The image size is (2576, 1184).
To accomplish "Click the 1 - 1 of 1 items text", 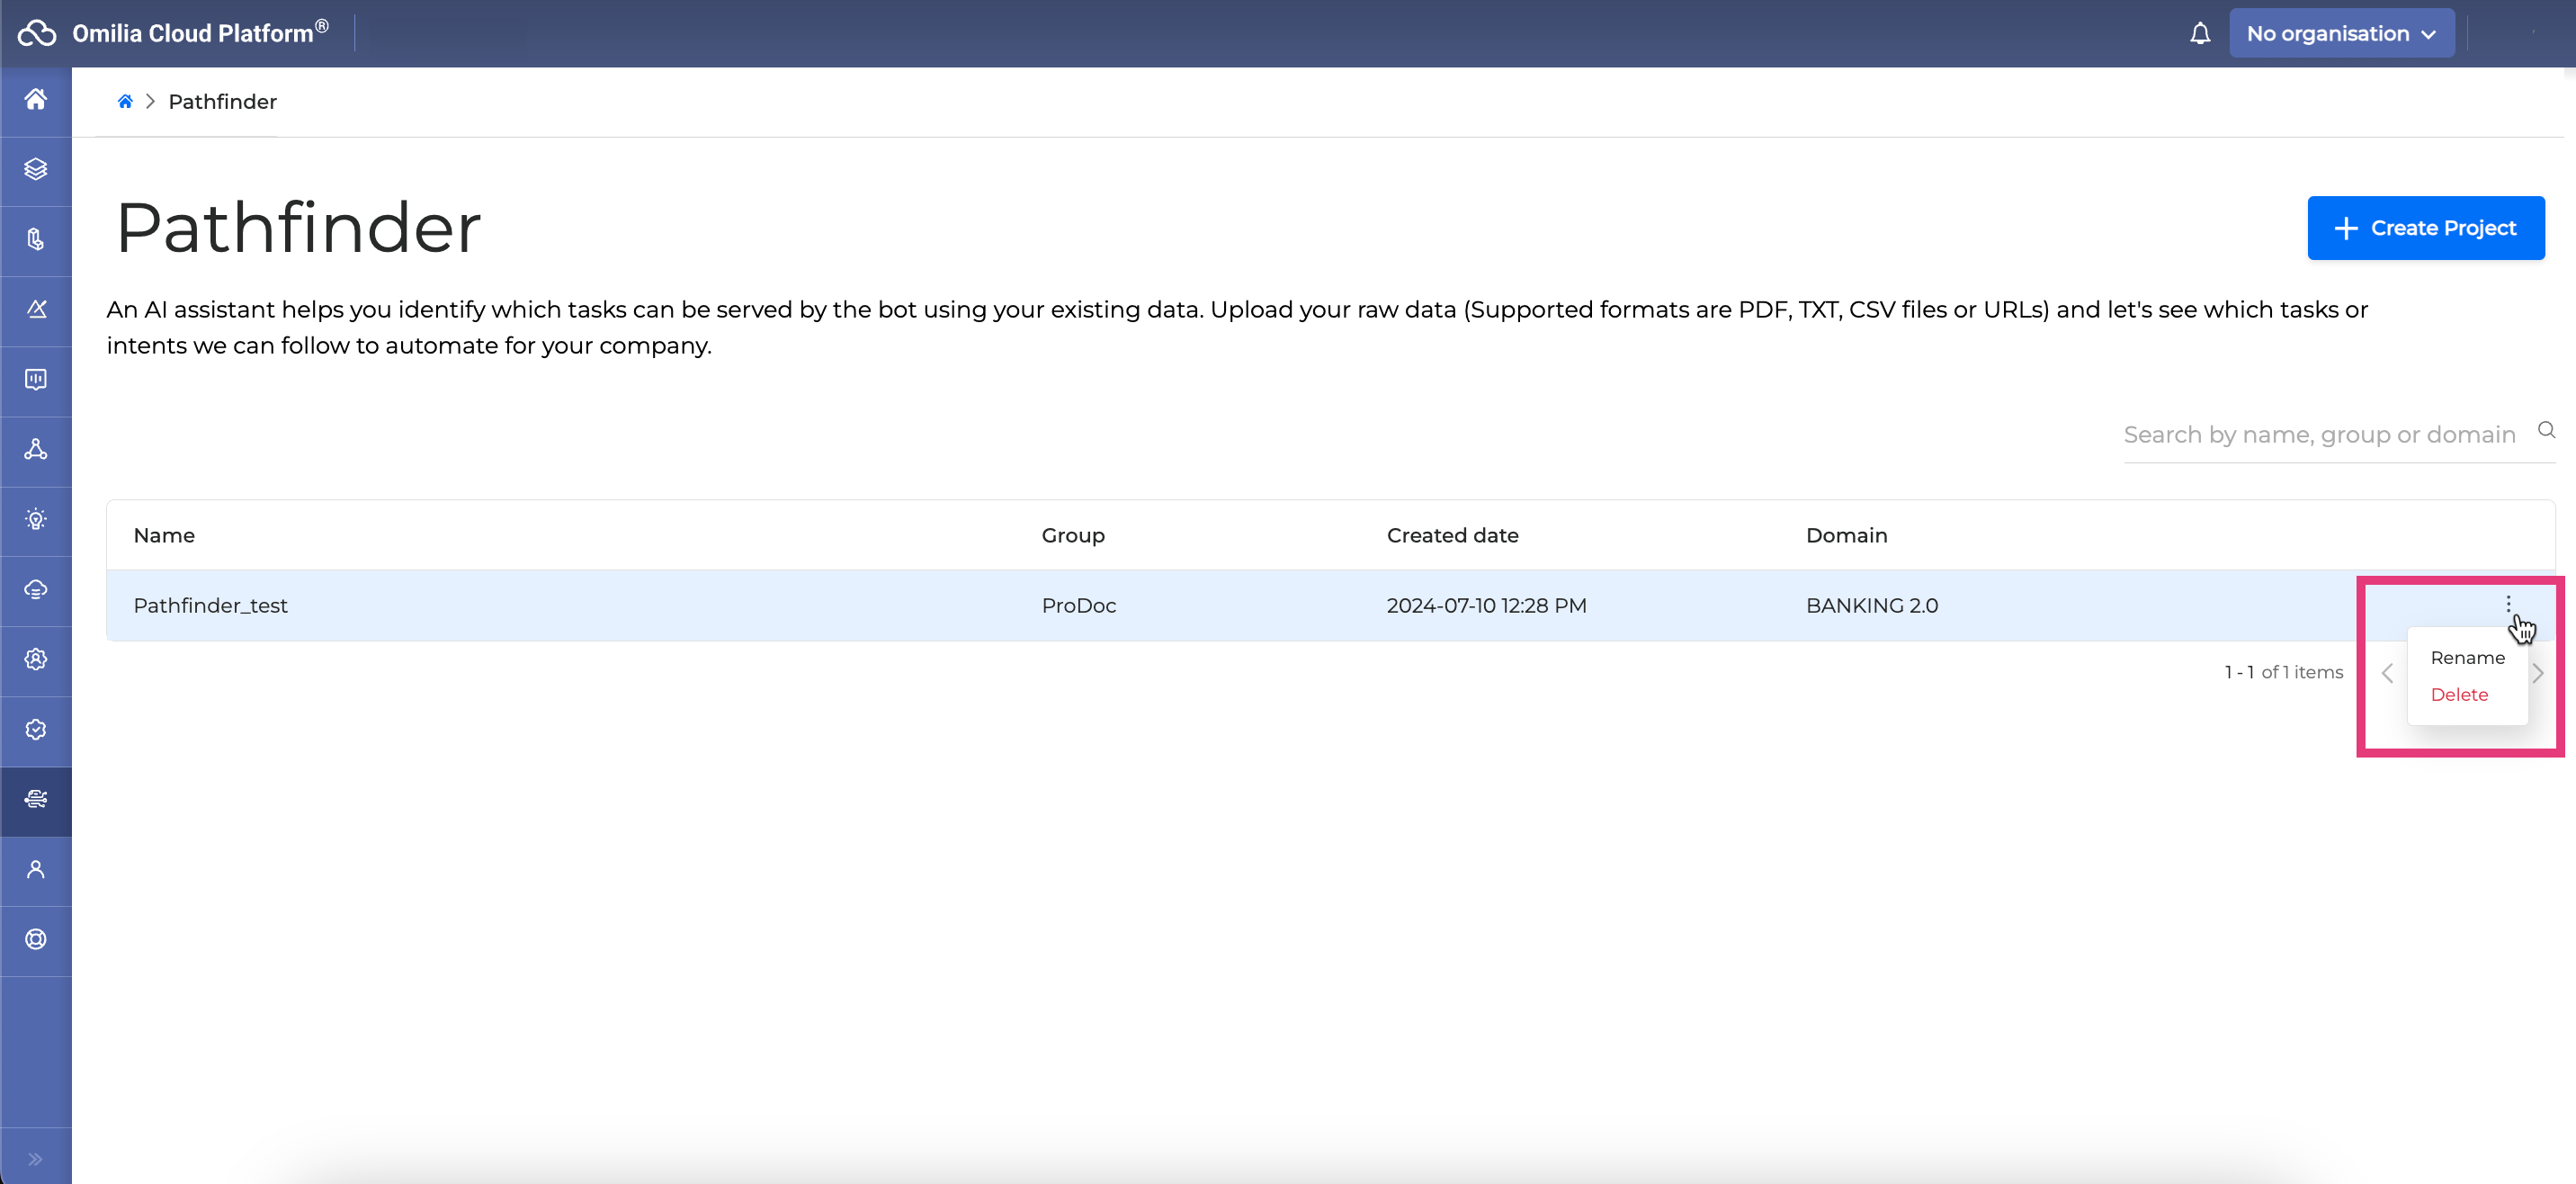I will coord(2284,672).
